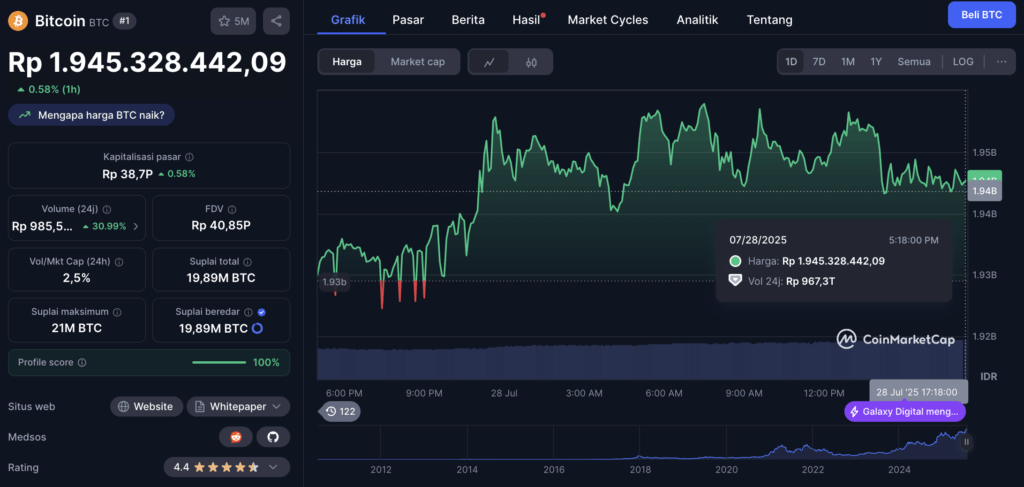
Task: Switch to candlestick chart icon
Action: [x=531, y=62]
